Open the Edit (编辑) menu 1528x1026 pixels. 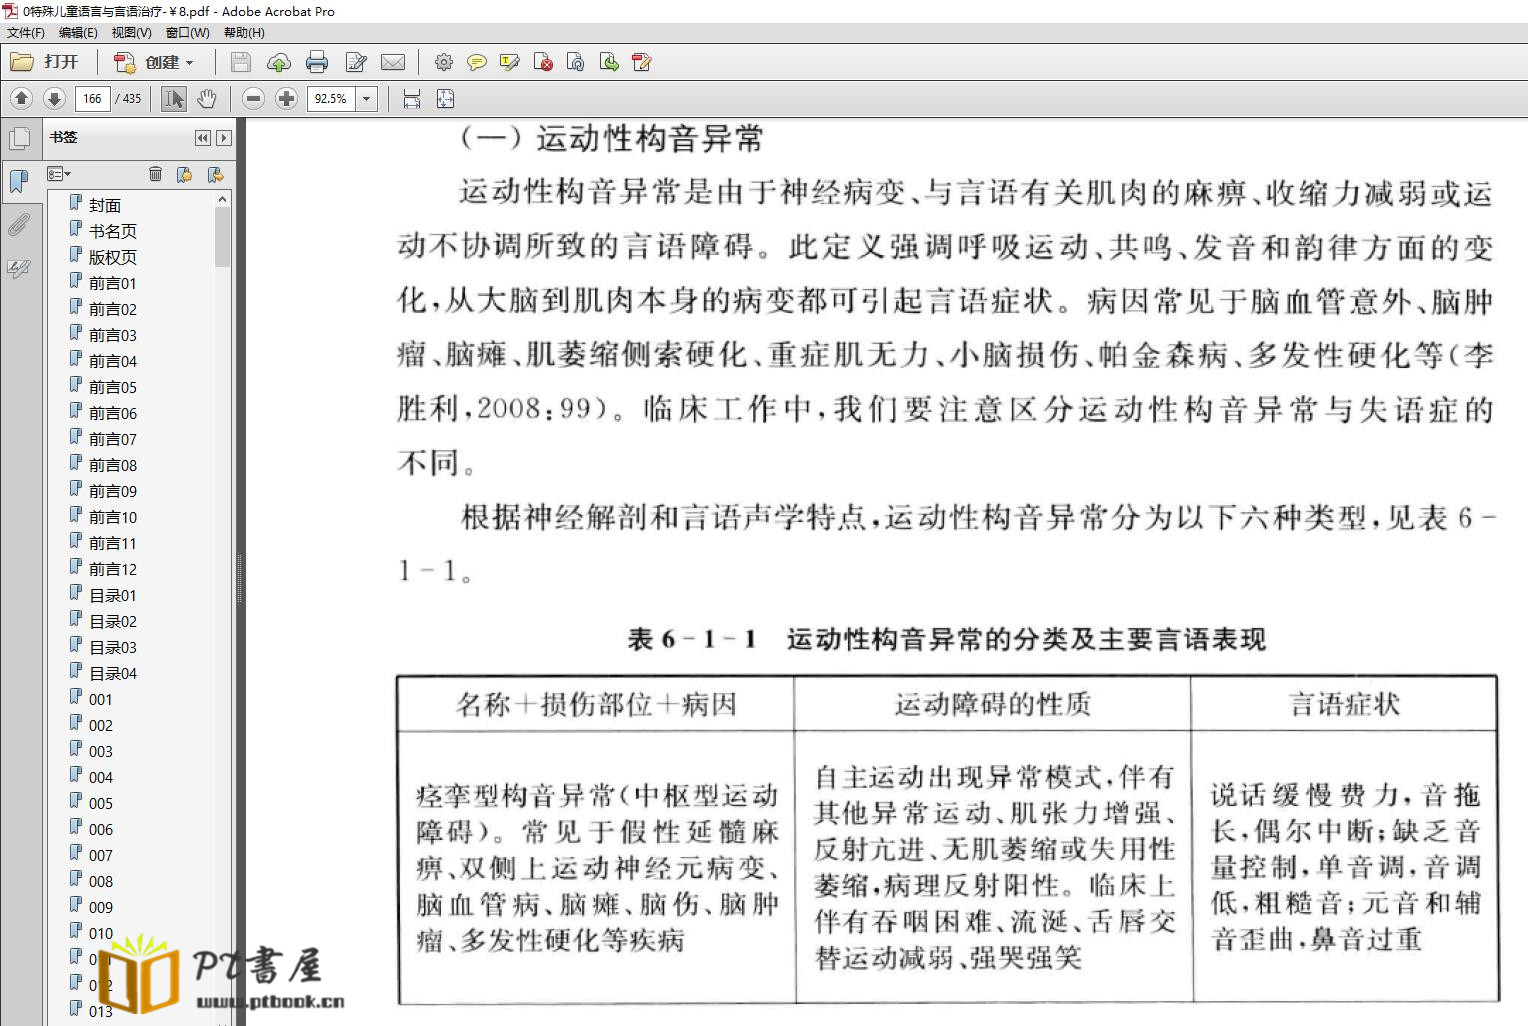point(78,33)
